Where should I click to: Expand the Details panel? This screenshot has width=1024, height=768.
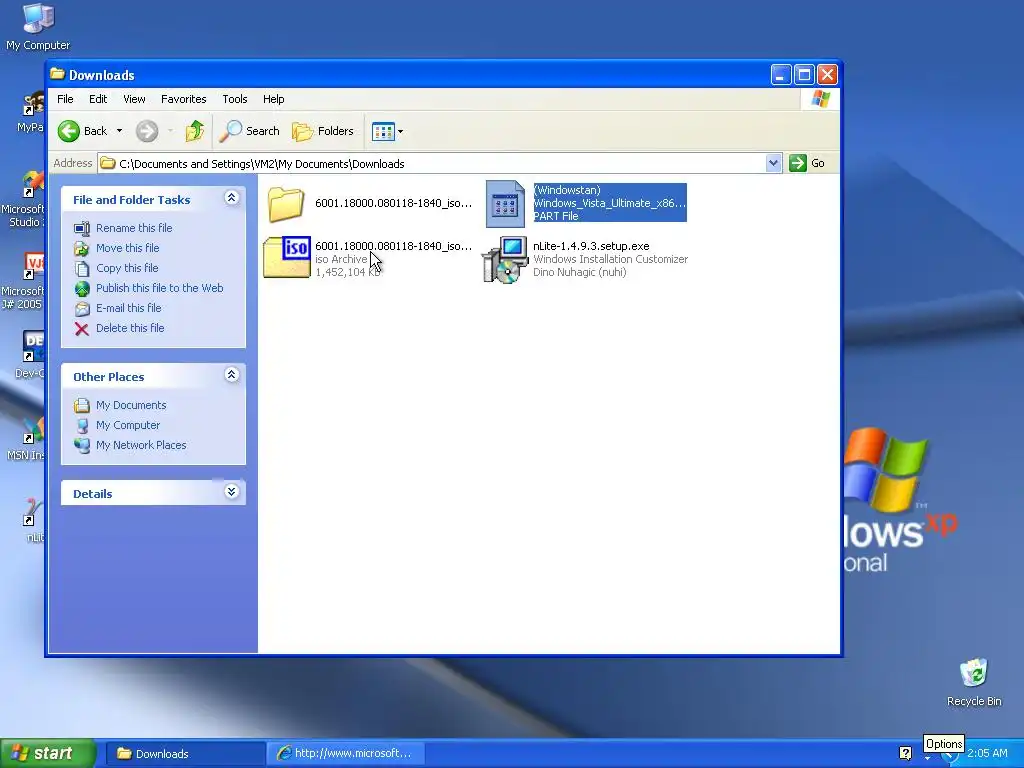pos(231,492)
